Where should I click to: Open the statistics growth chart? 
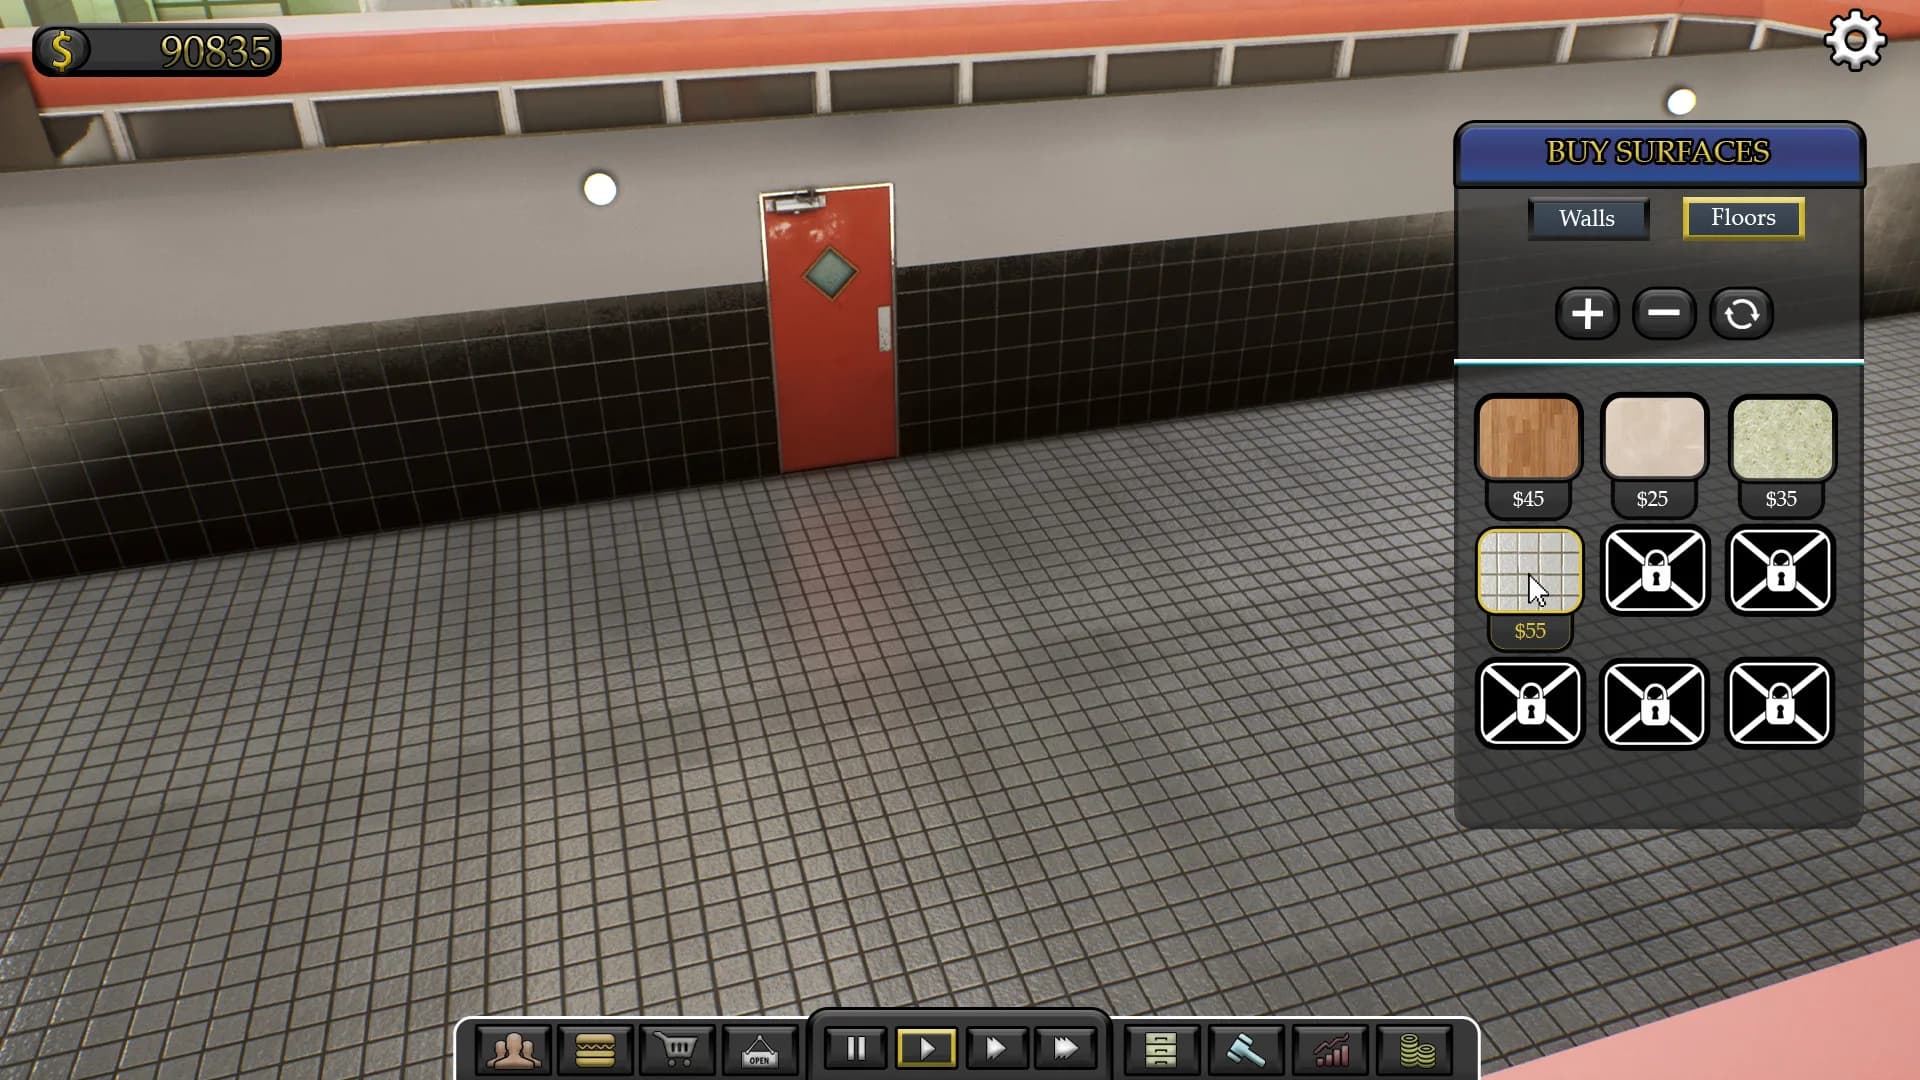(1331, 1049)
